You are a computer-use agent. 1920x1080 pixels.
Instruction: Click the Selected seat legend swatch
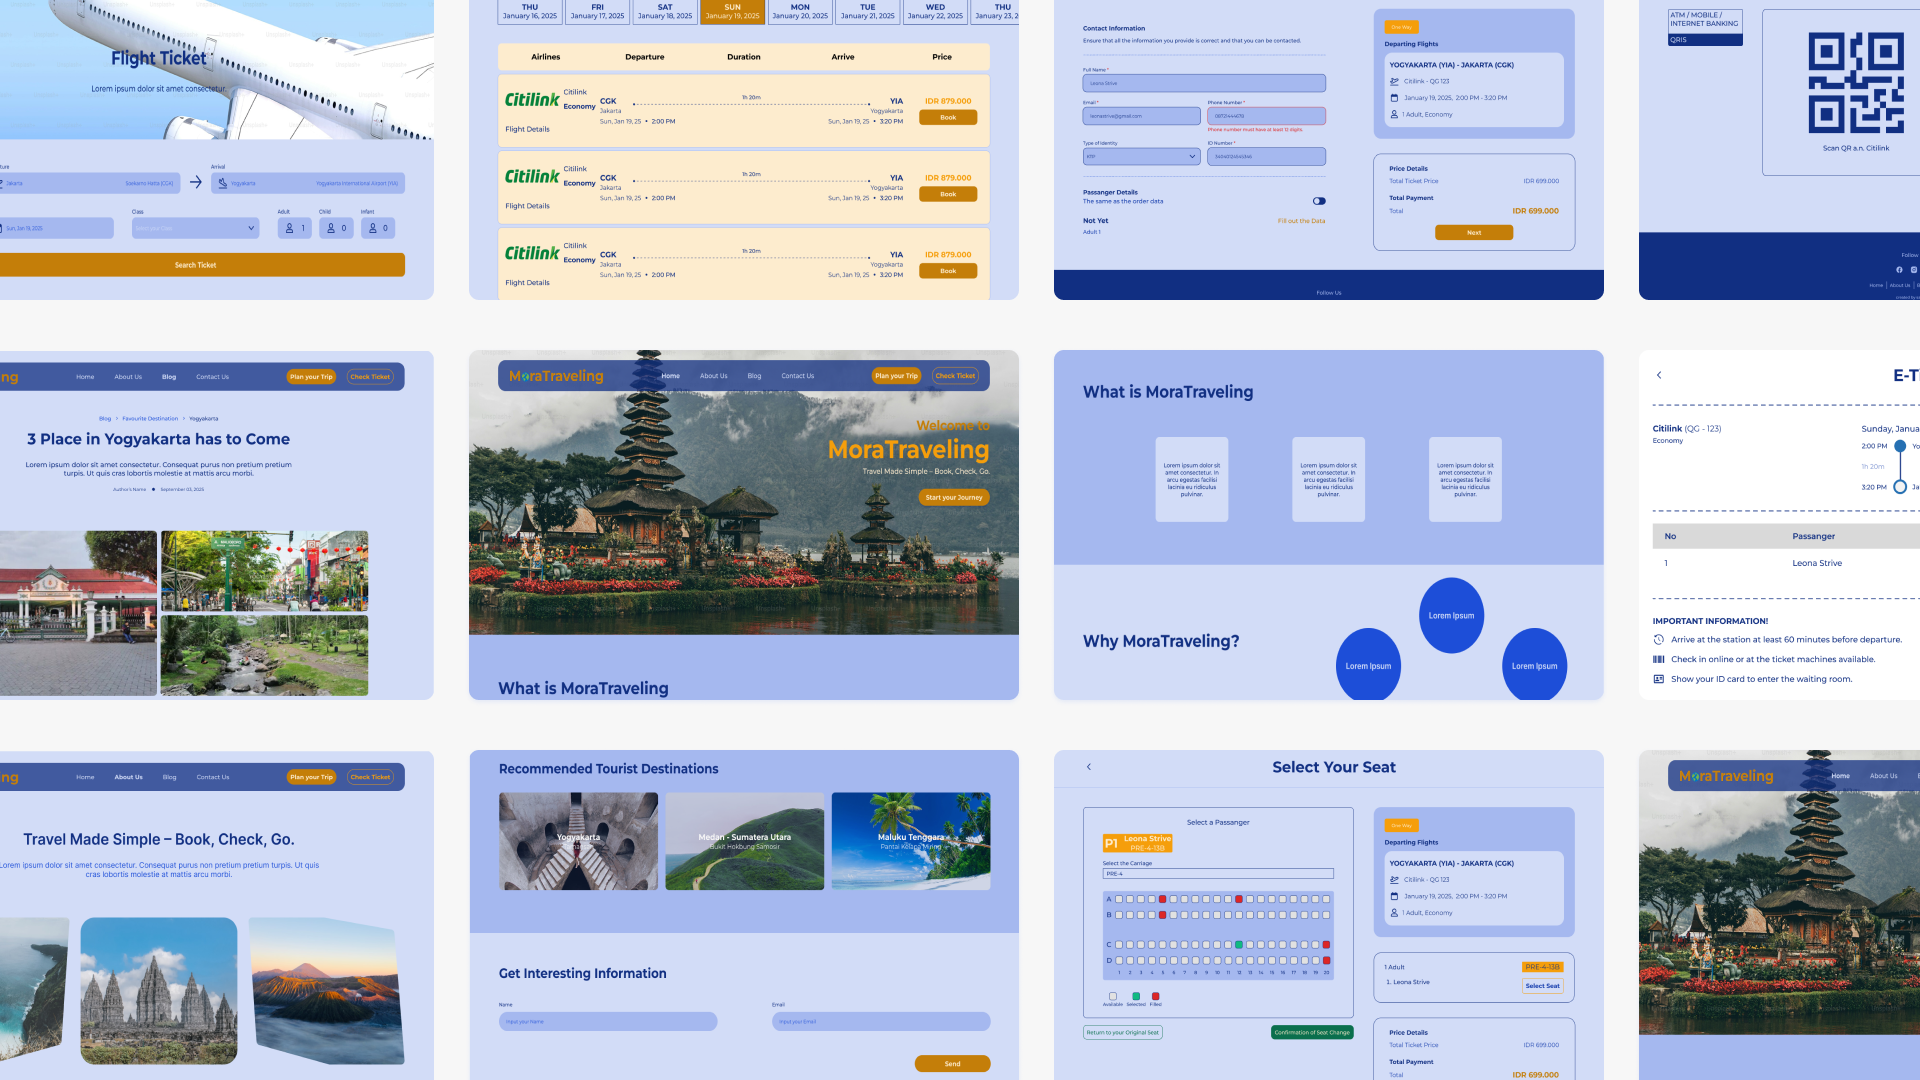point(1135,996)
